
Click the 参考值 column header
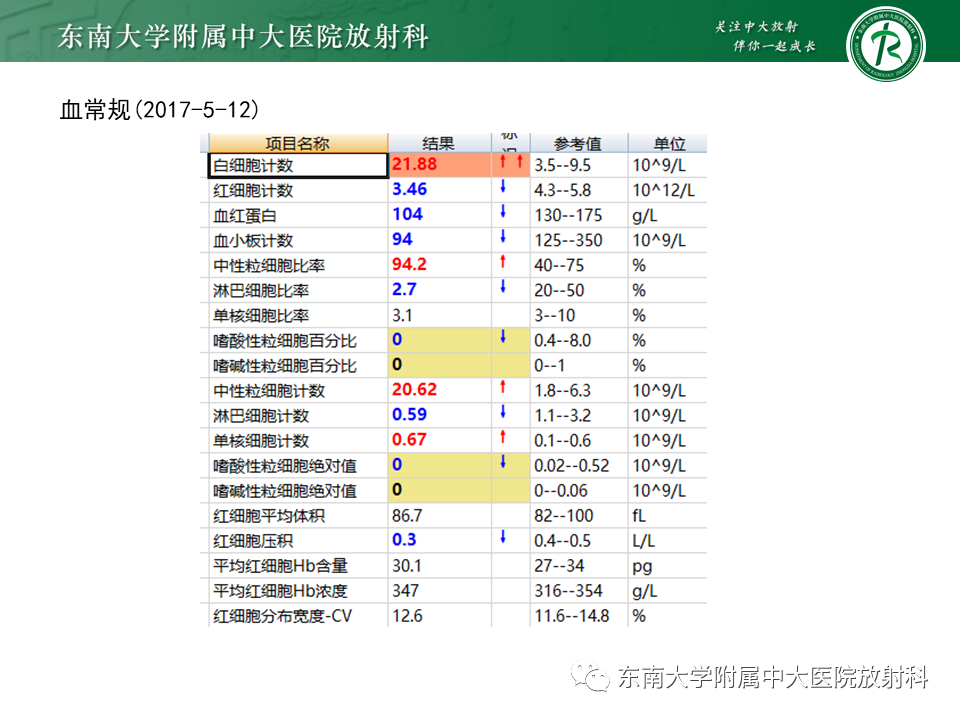pos(578,143)
